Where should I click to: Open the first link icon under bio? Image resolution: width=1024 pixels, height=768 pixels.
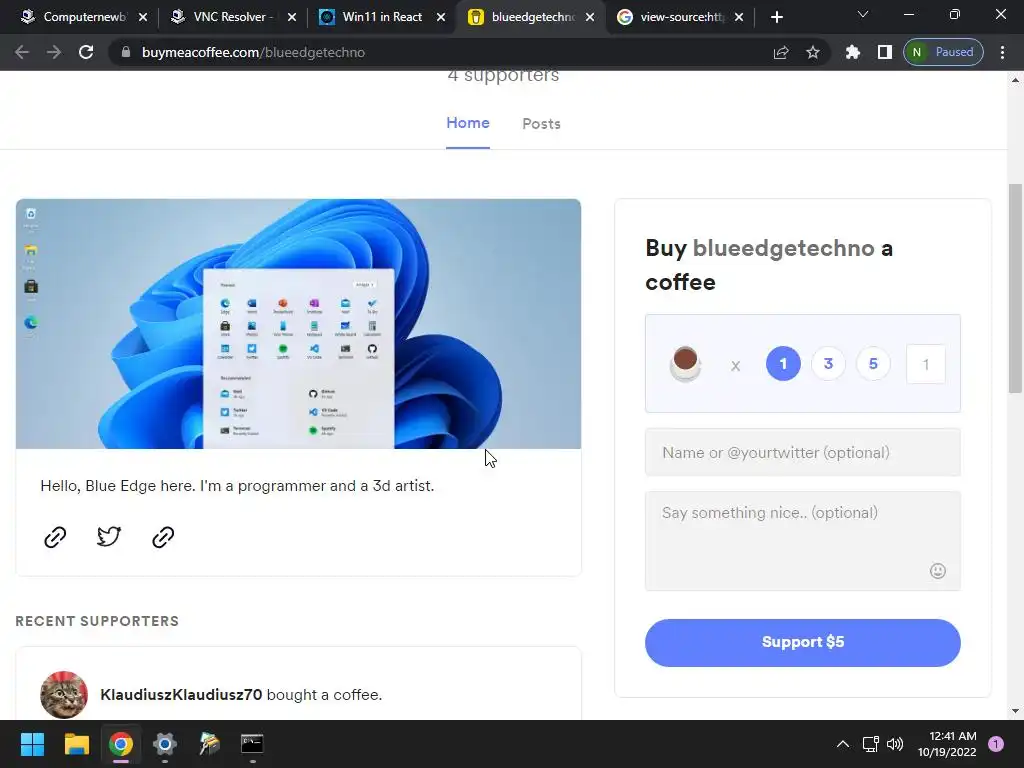(x=55, y=537)
